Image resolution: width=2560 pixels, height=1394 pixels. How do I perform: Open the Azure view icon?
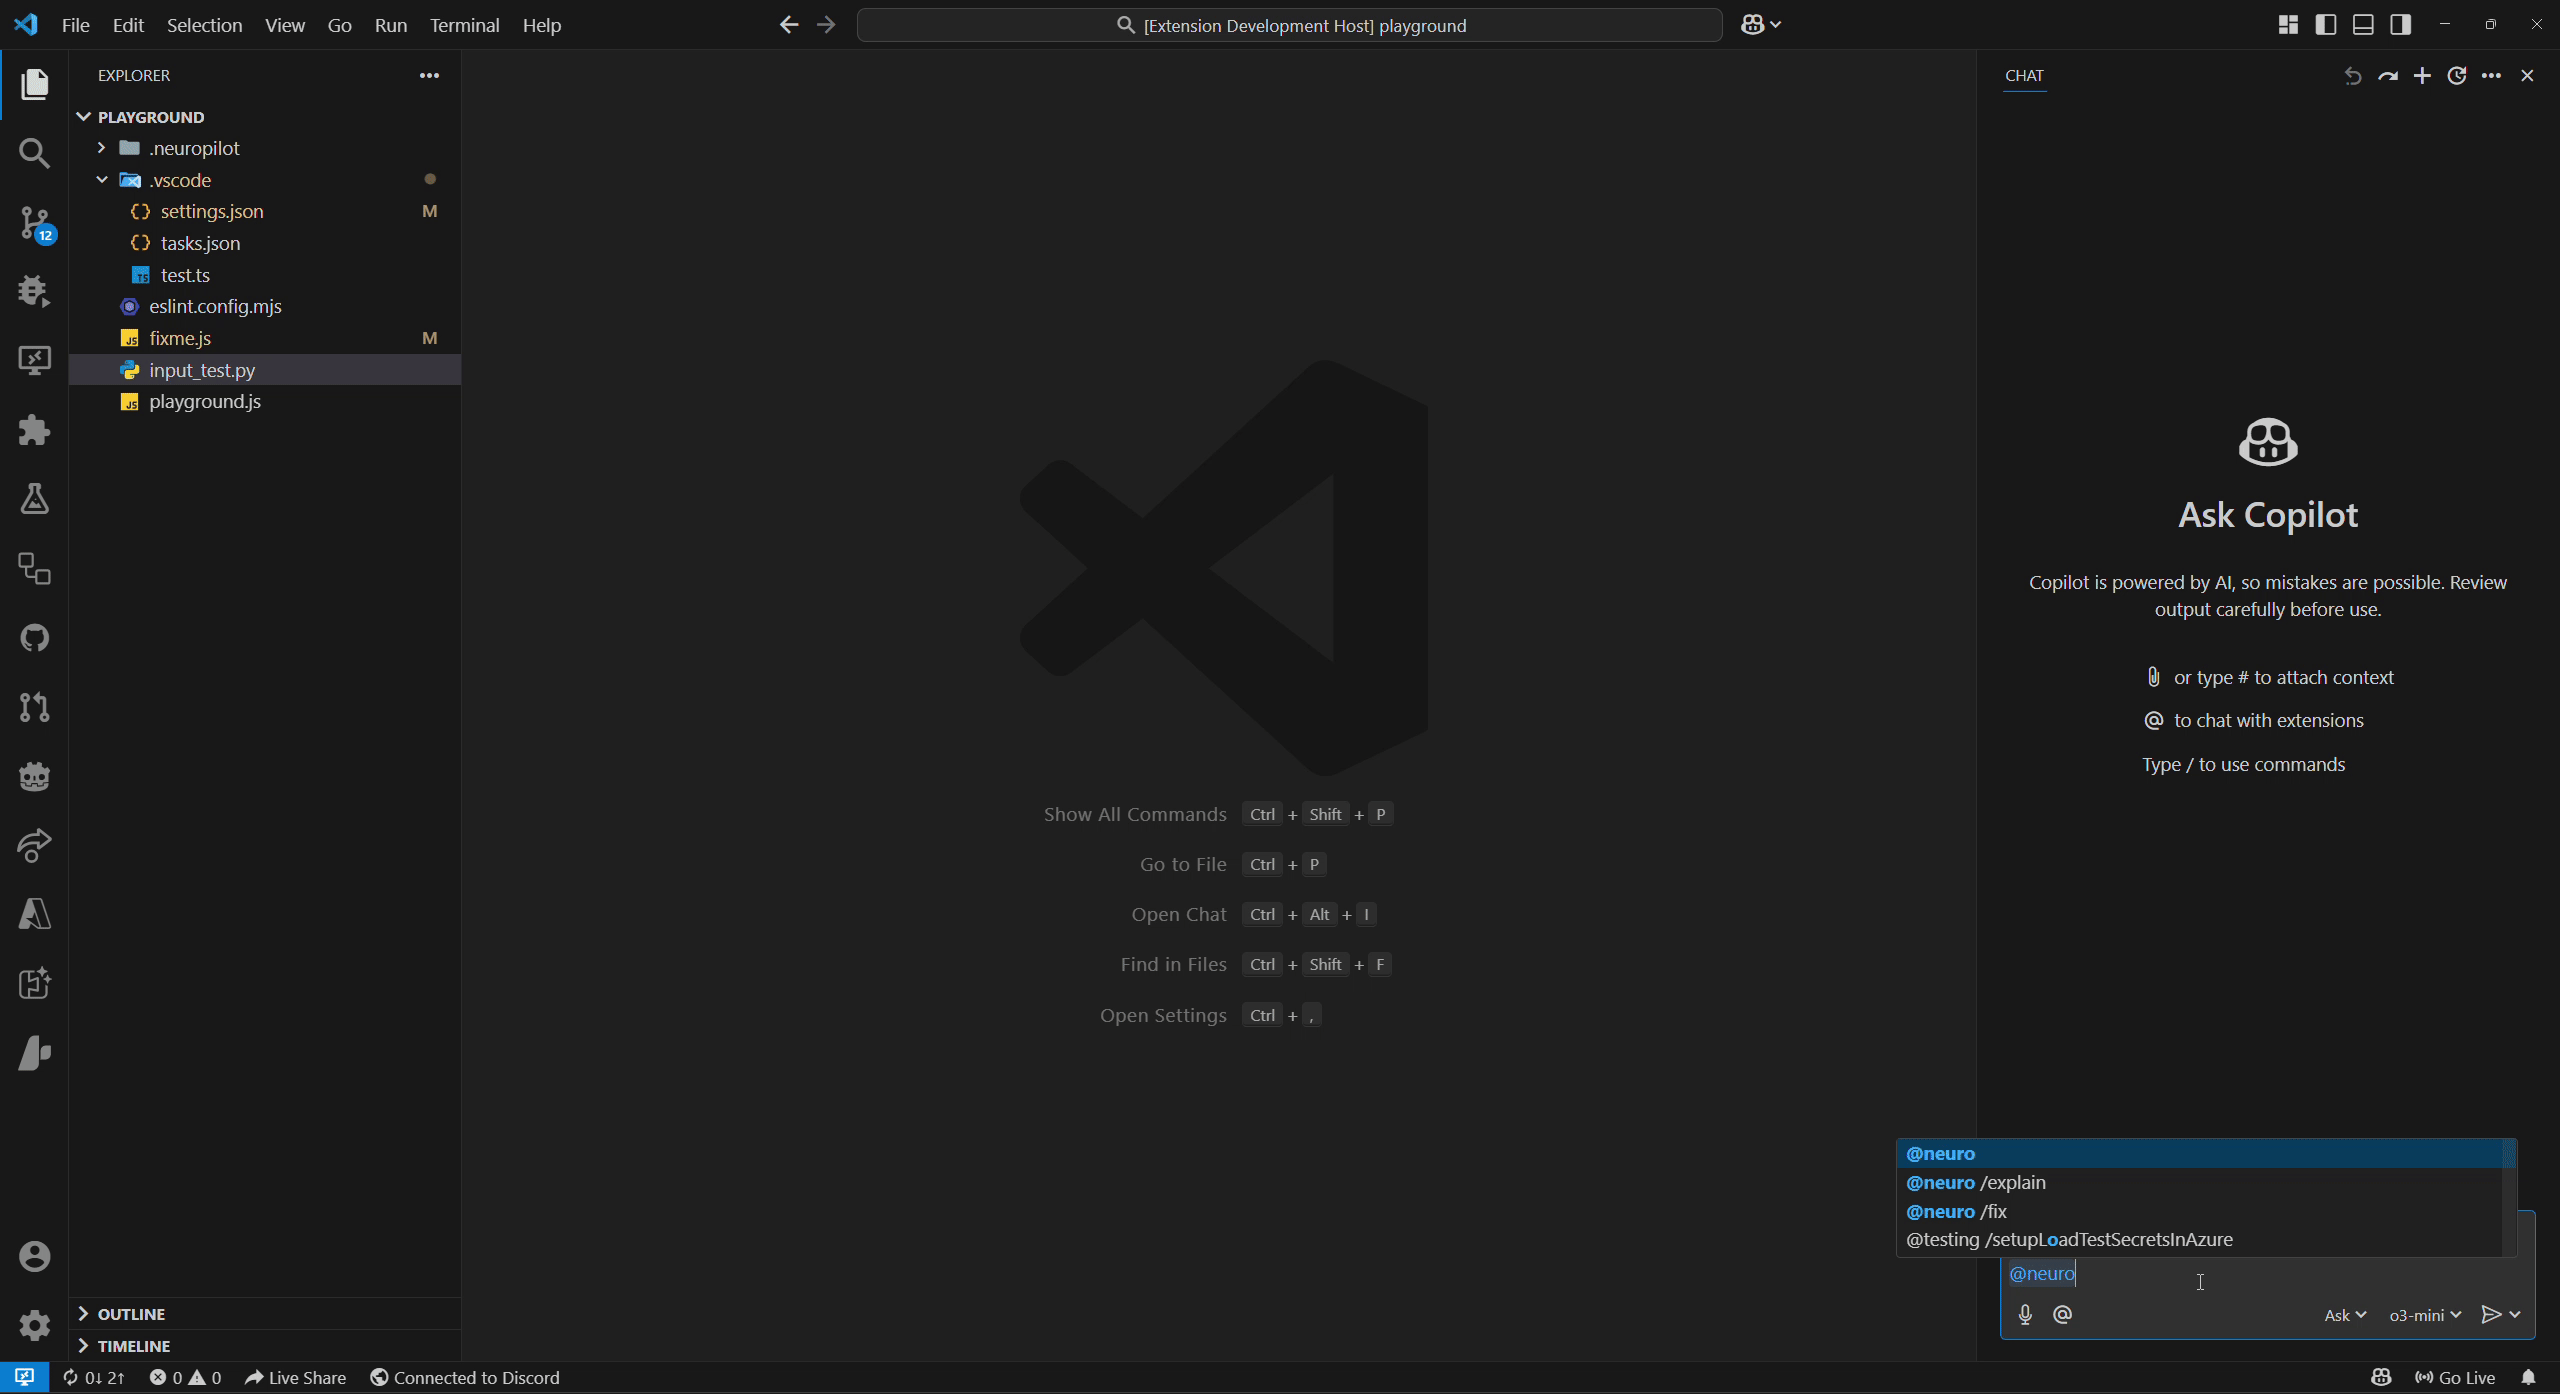point(34,915)
